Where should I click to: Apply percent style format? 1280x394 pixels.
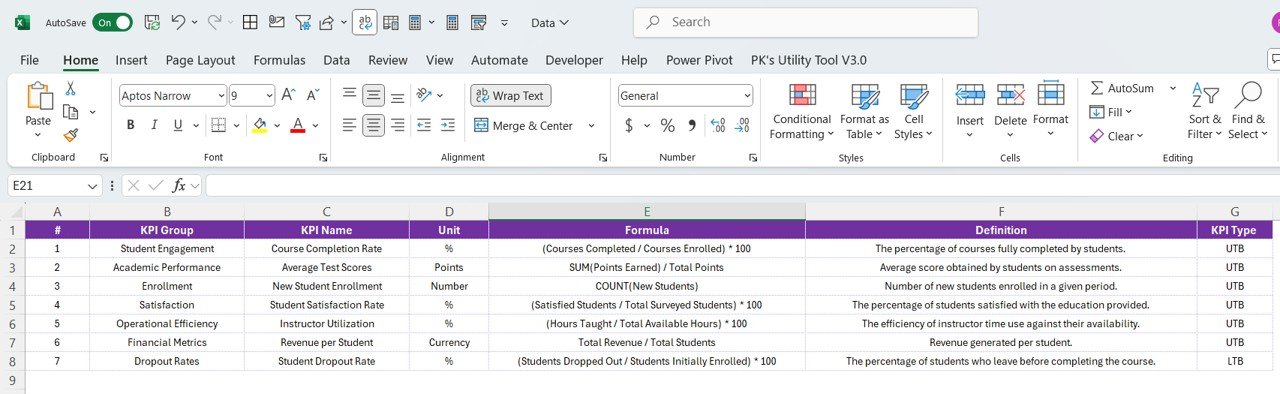(667, 125)
